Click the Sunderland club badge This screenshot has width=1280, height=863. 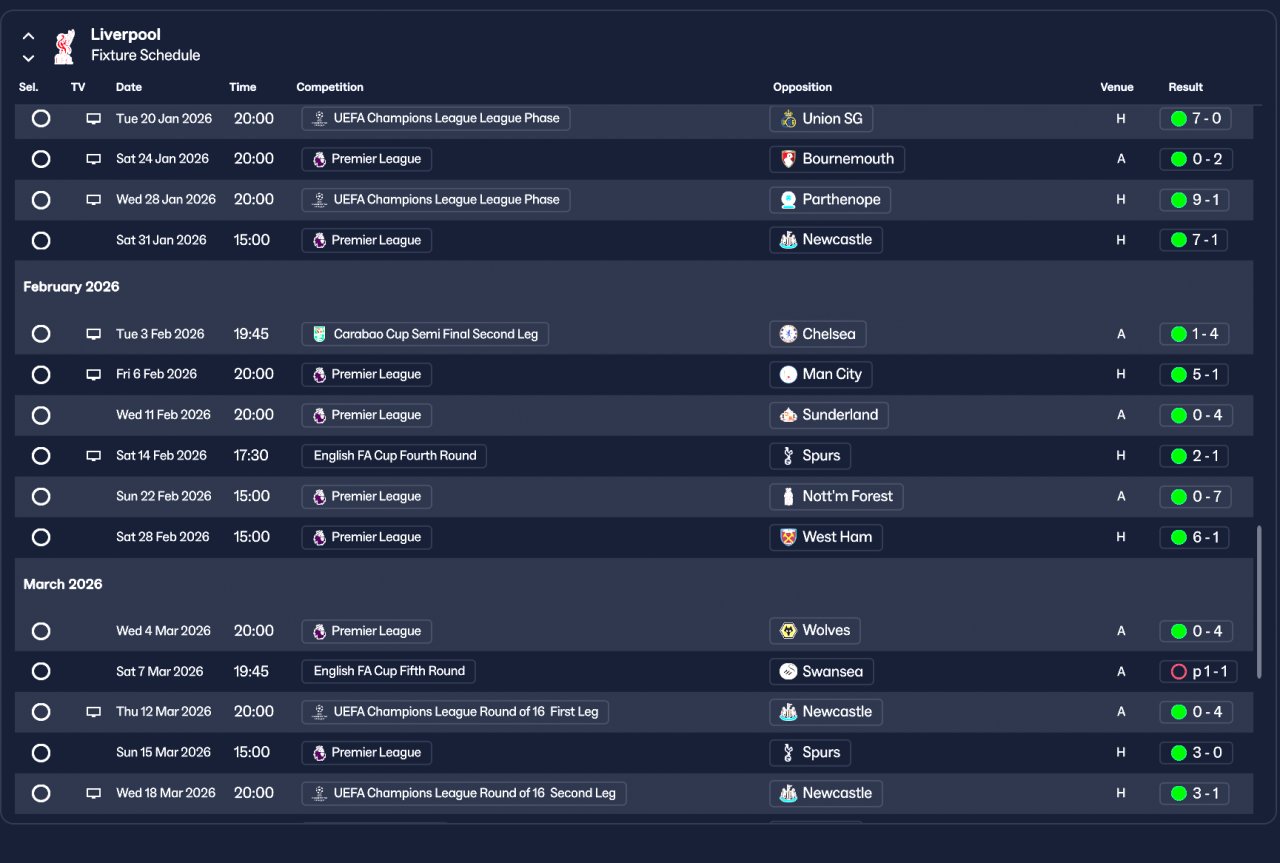pyautogui.click(x=788, y=415)
